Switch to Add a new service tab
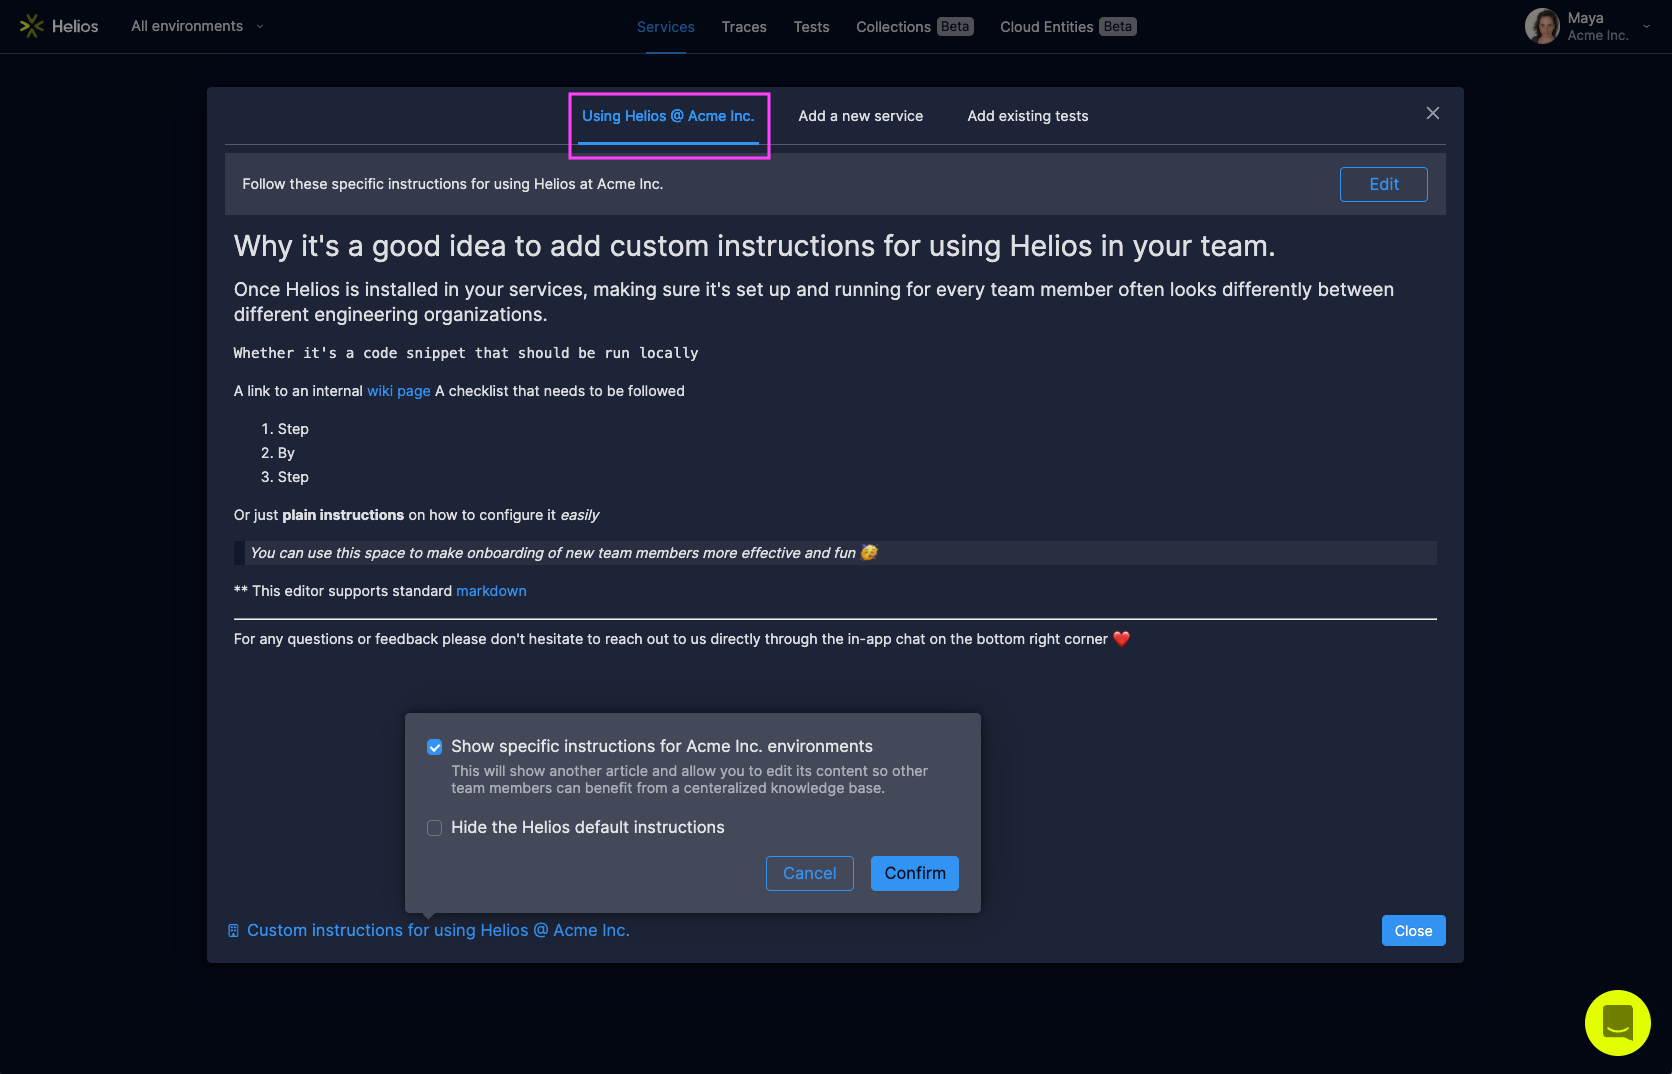The image size is (1672, 1074). click(x=860, y=116)
